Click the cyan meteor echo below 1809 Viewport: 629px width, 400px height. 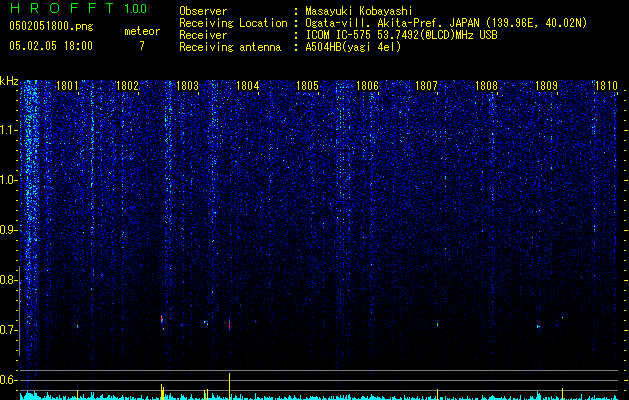[x=538, y=327]
